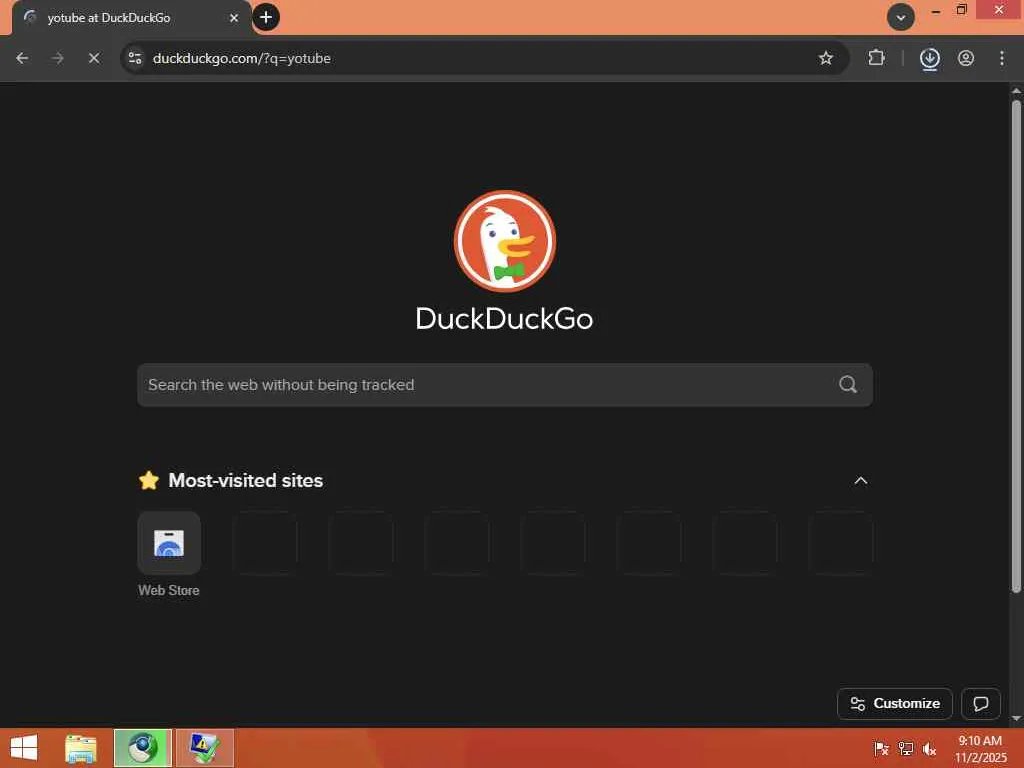The width and height of the screenshot is (1024, 768).
Task: Collapse the Most-visited sites section
Action: pos(861,481)
